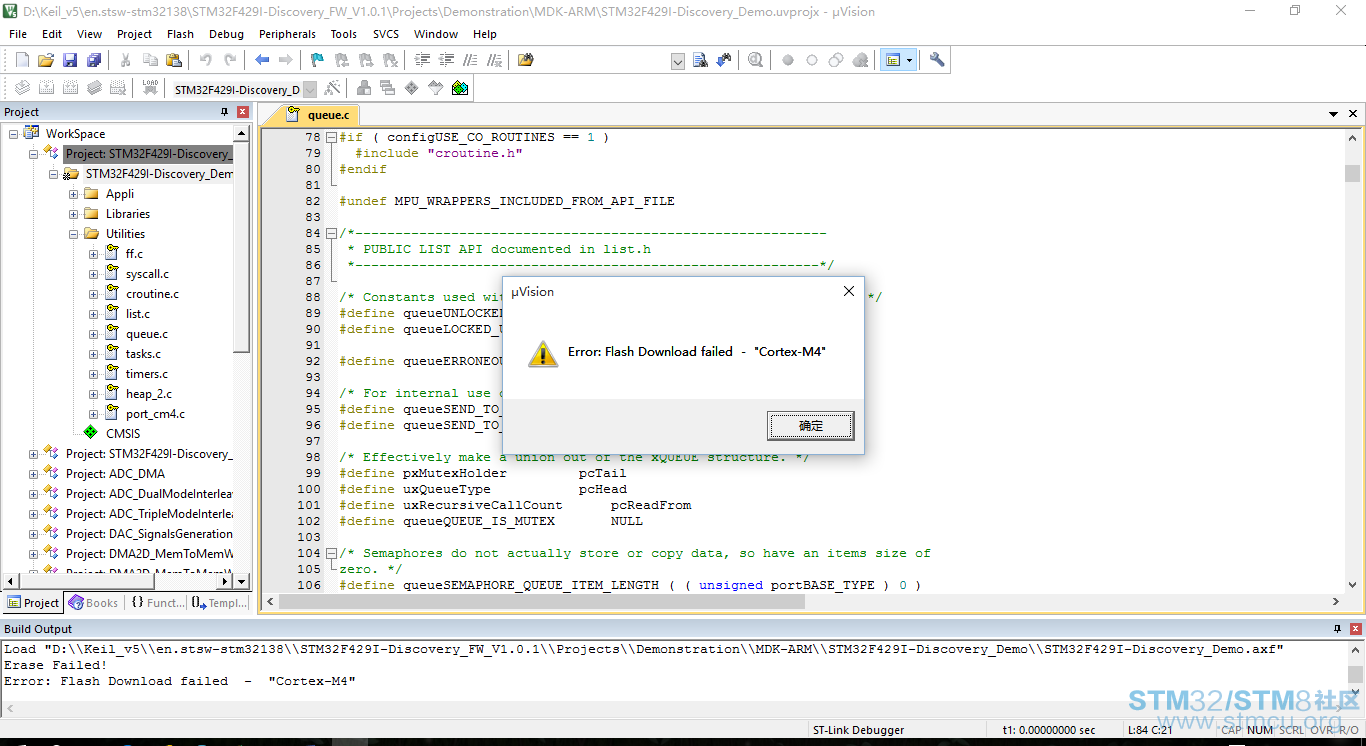Expand the Project: ADC_DMA node
This screenshot has width=1366, height=746.
tap(34, 474)
